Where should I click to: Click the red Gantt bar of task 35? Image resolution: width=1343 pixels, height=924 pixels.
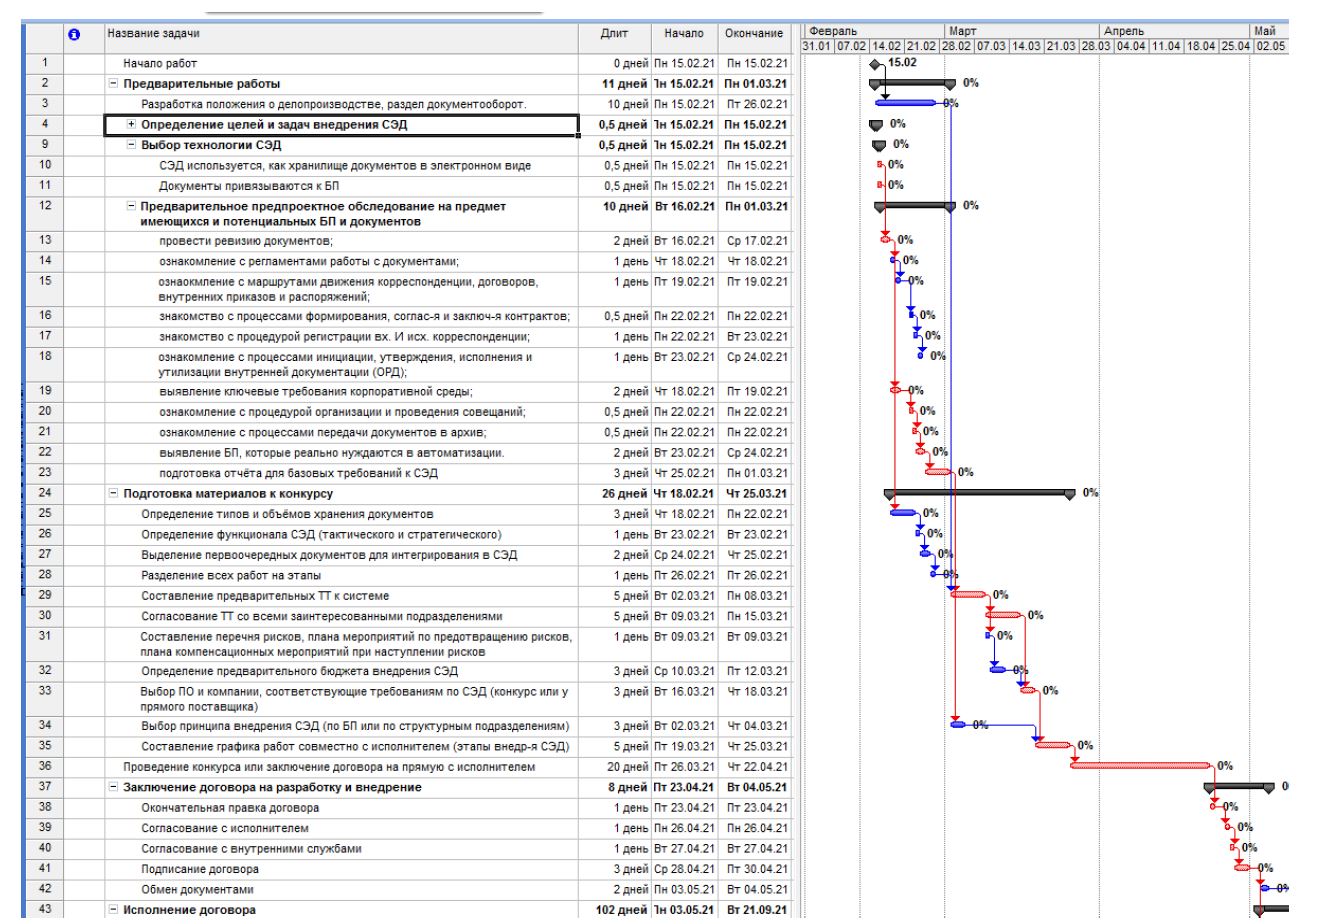pos(1052,745)
